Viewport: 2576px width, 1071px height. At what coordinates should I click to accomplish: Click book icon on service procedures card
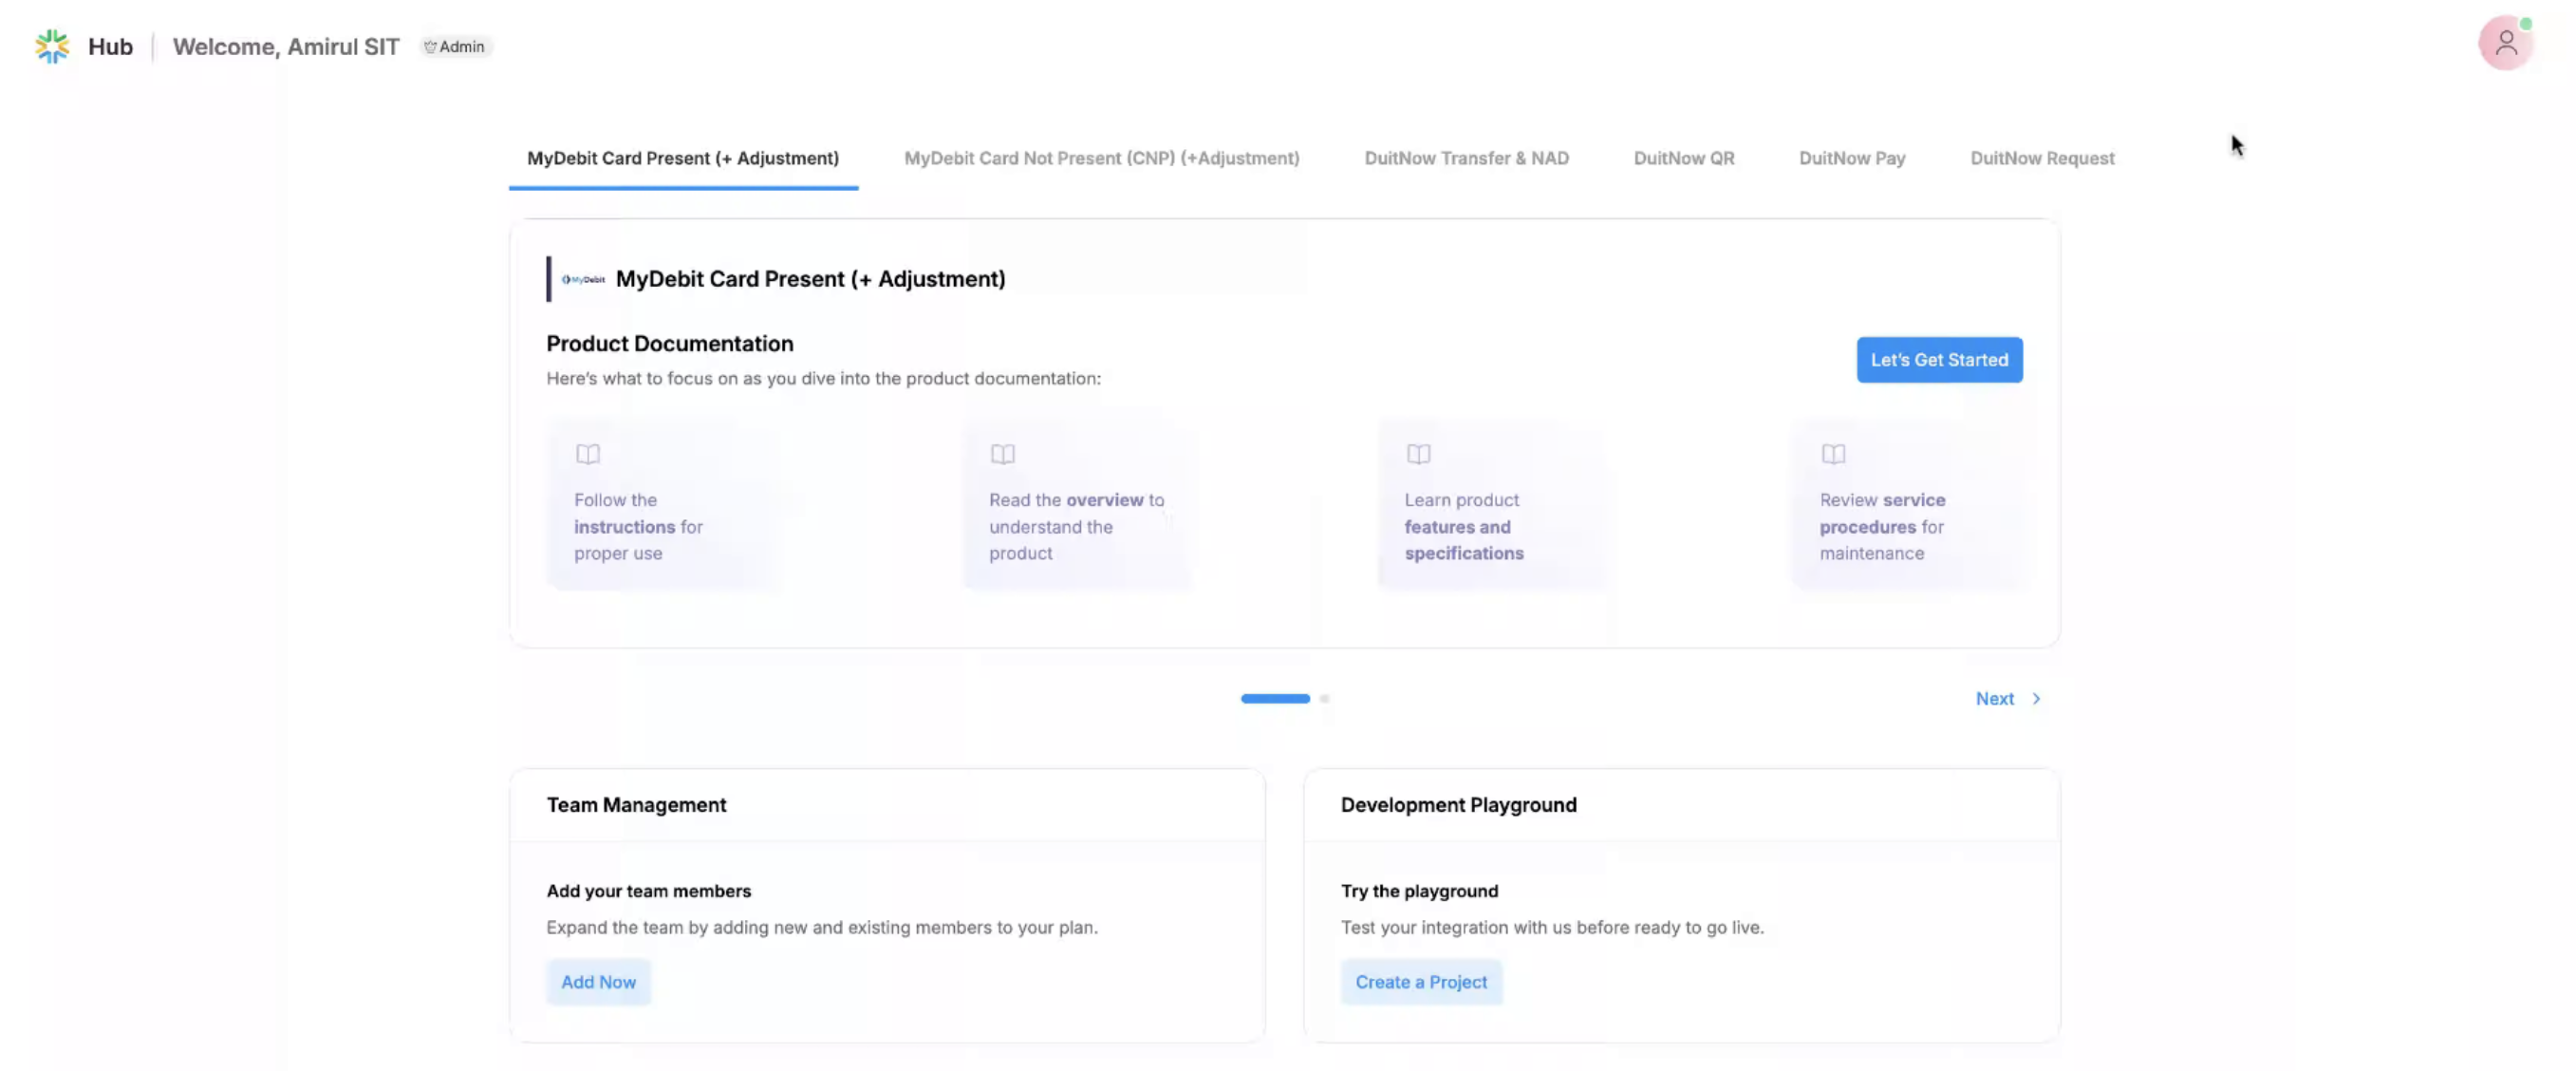pyautogui.click(x=1833, y=454)
